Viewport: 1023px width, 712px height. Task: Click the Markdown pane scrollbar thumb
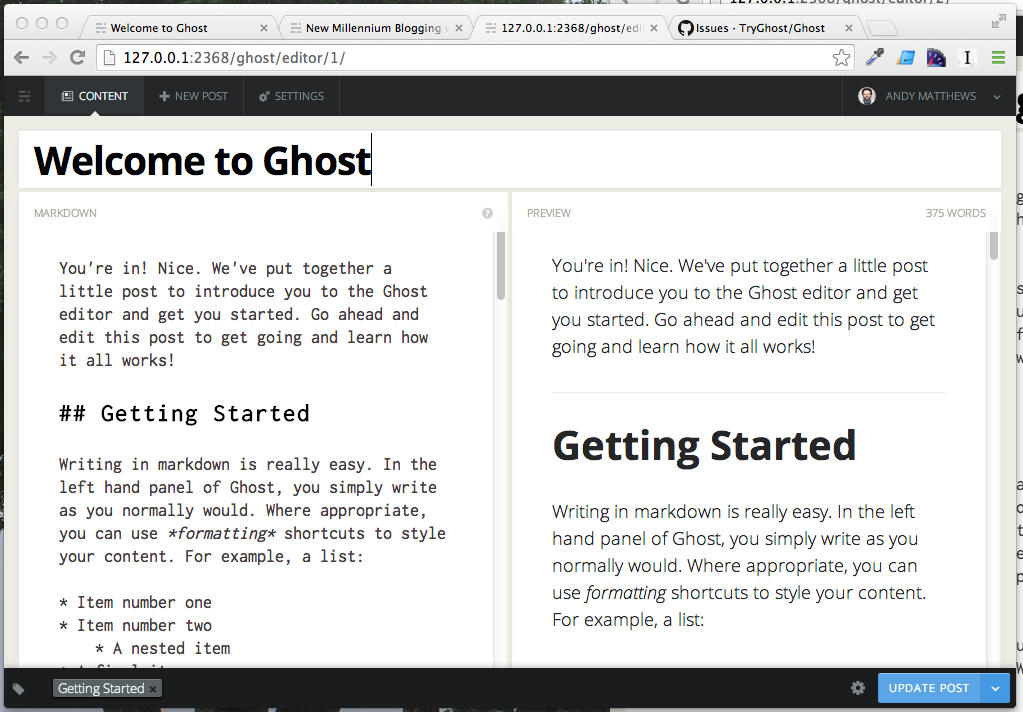(x=501, y=266)
